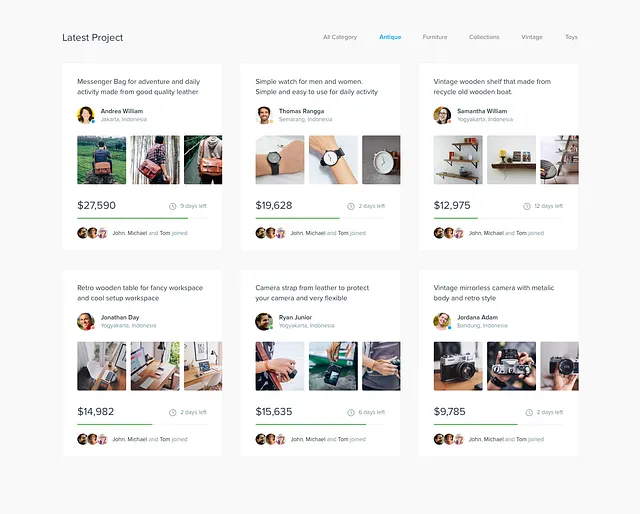Switch to the All Category tab
This screenshot has height=514, width=640.
click(339, 37)
